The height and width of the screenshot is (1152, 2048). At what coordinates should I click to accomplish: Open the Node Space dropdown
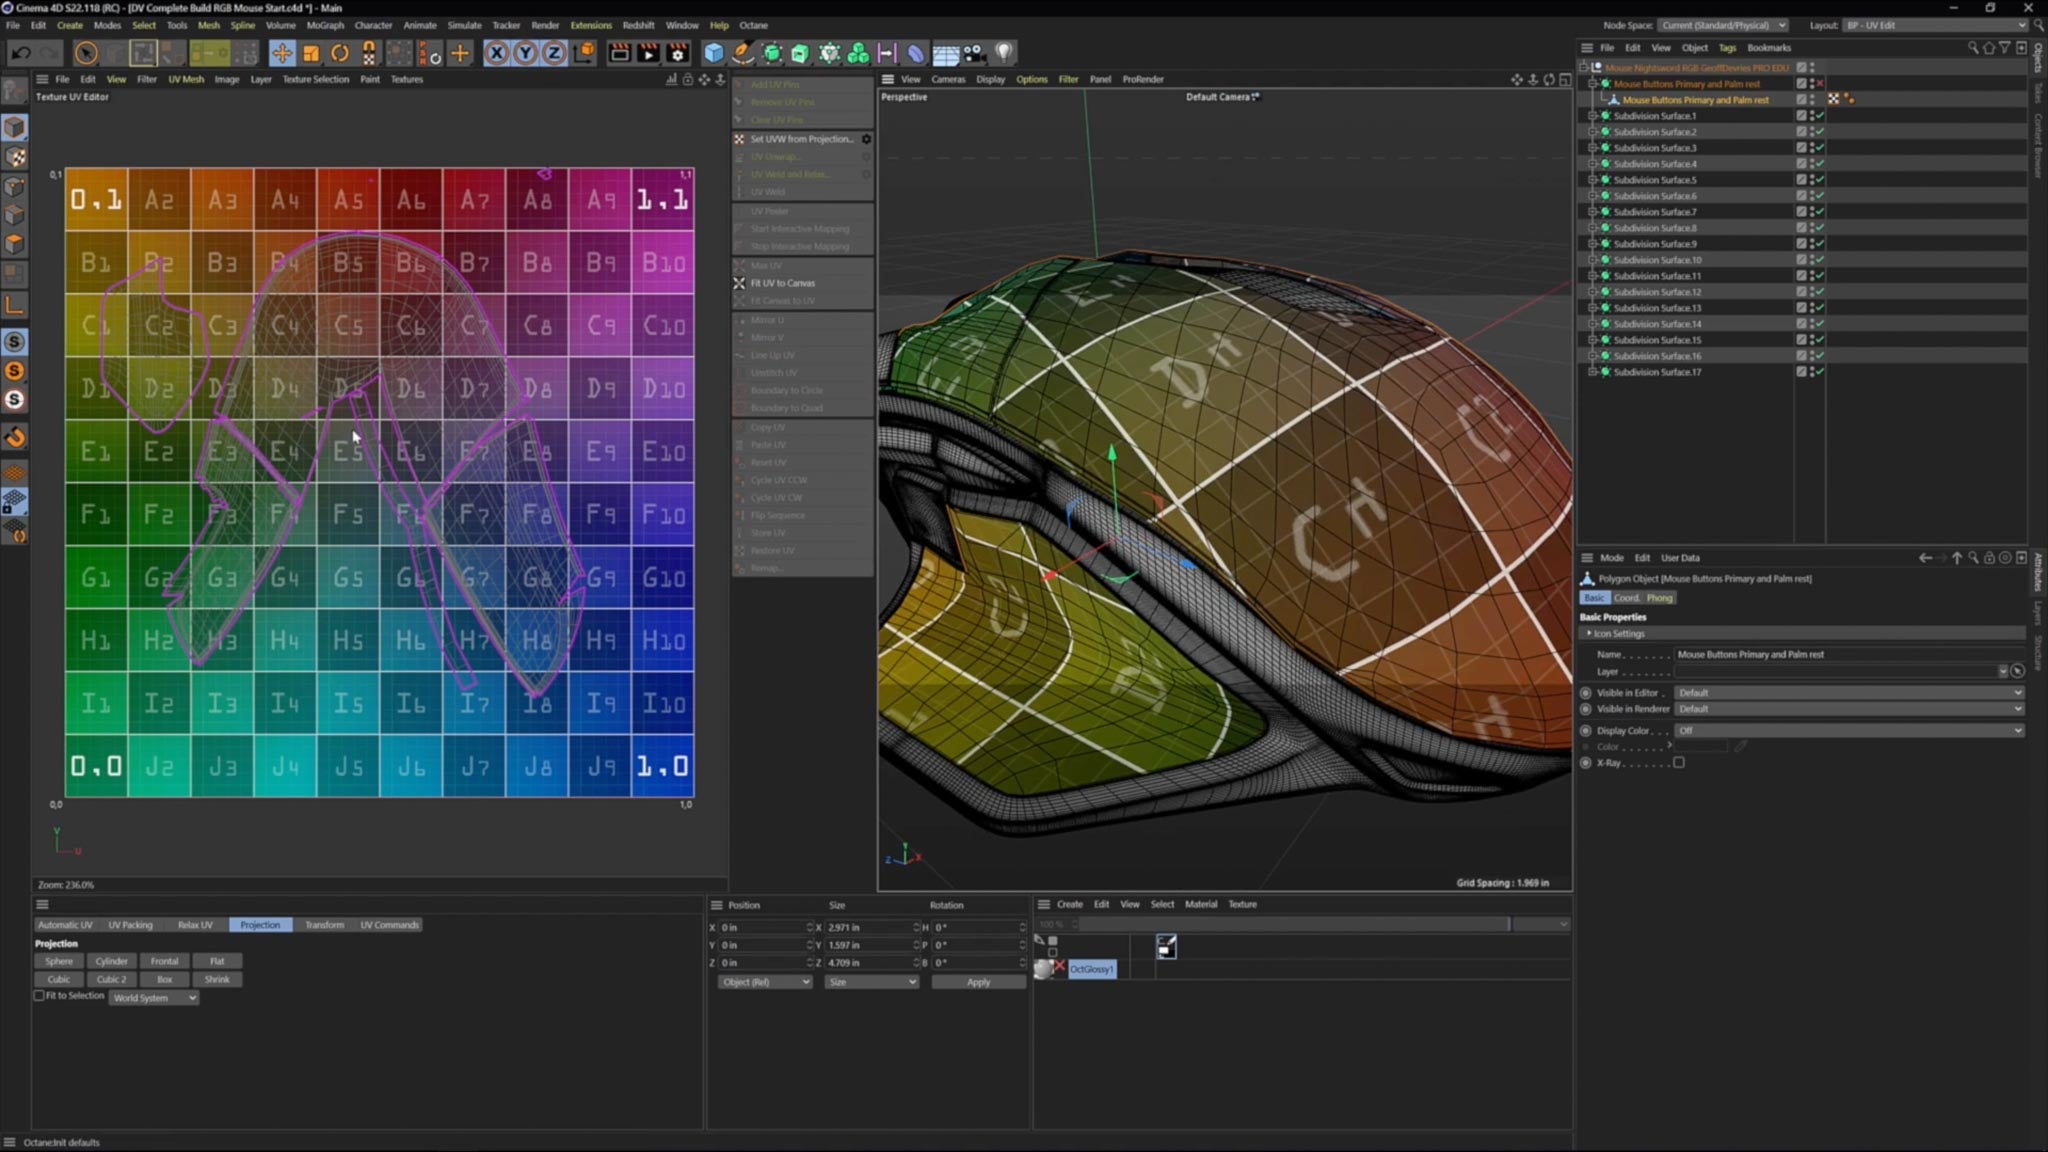(1724, 25)
